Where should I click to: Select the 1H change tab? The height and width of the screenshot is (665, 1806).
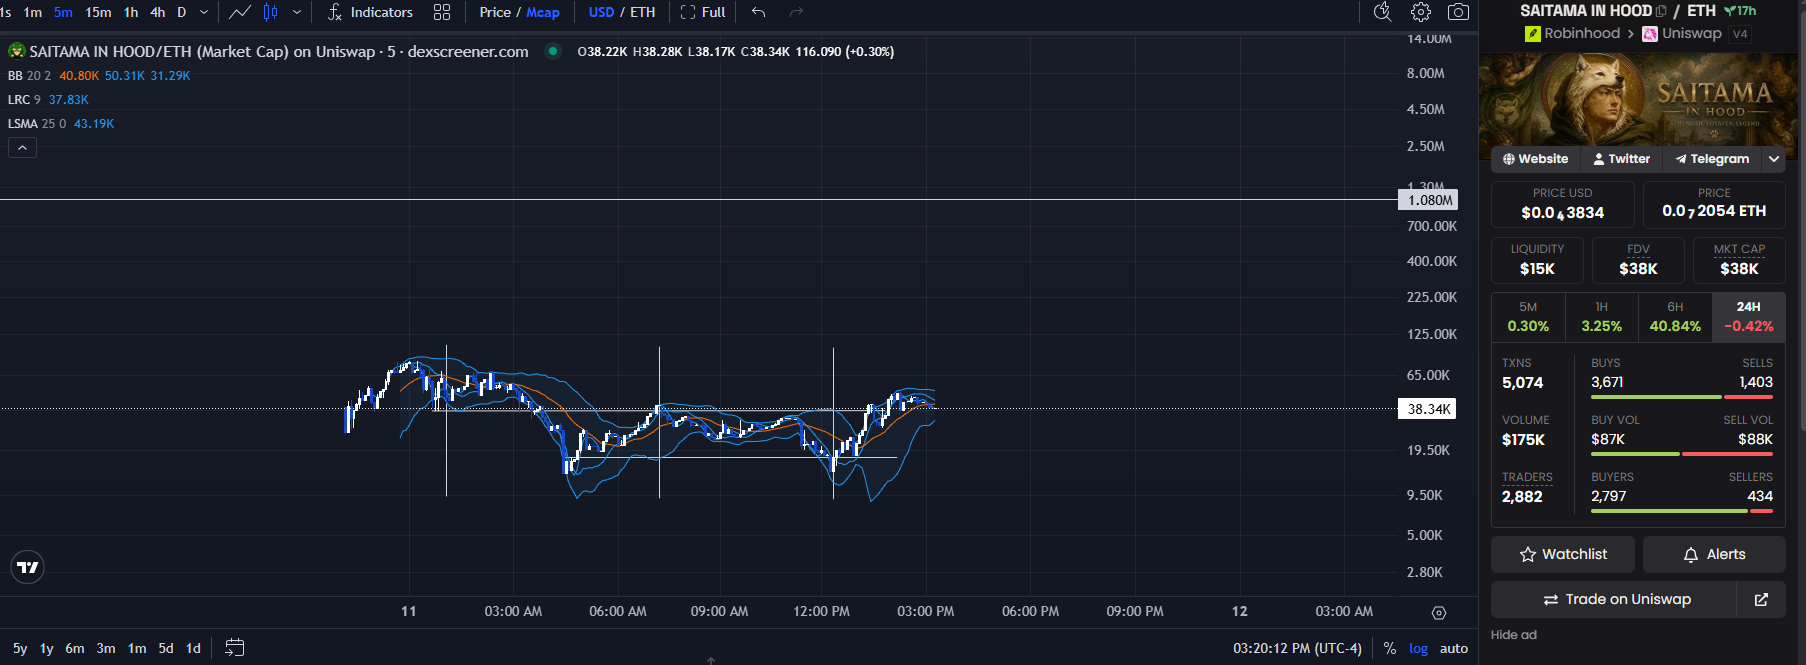tap(1601, 317)
